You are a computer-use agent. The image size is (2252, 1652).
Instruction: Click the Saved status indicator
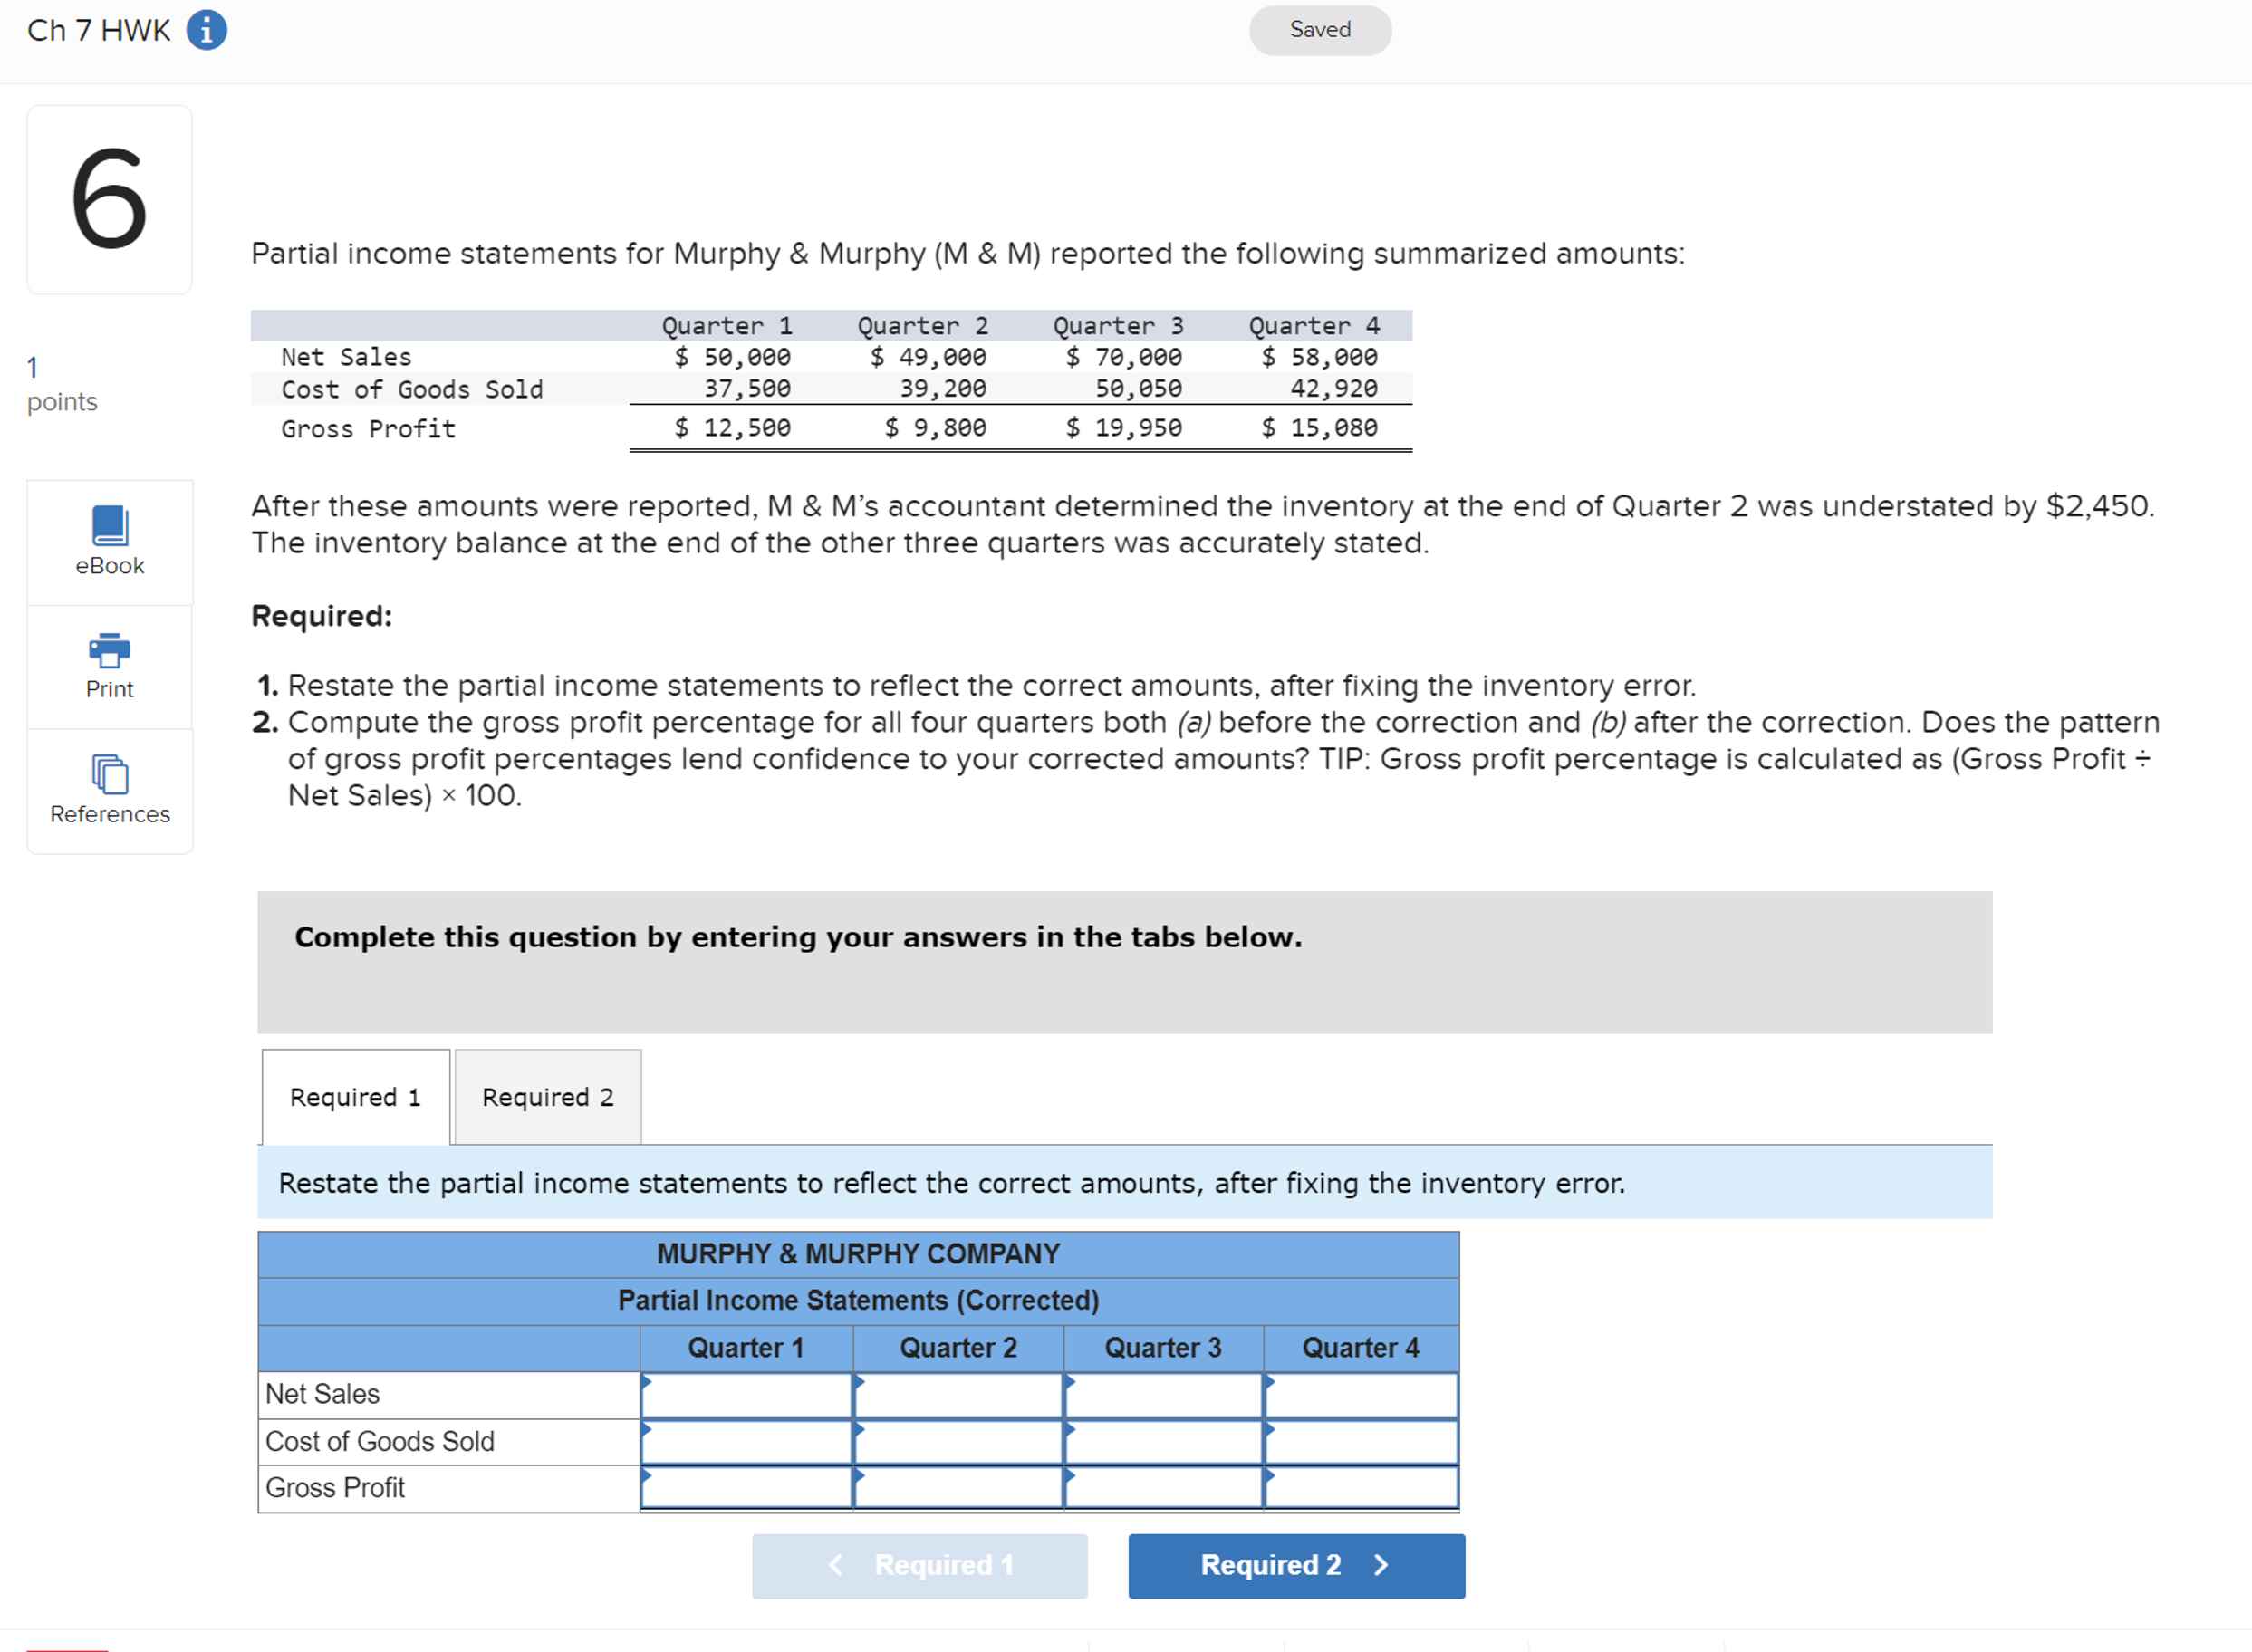(x=1318, y=29)
